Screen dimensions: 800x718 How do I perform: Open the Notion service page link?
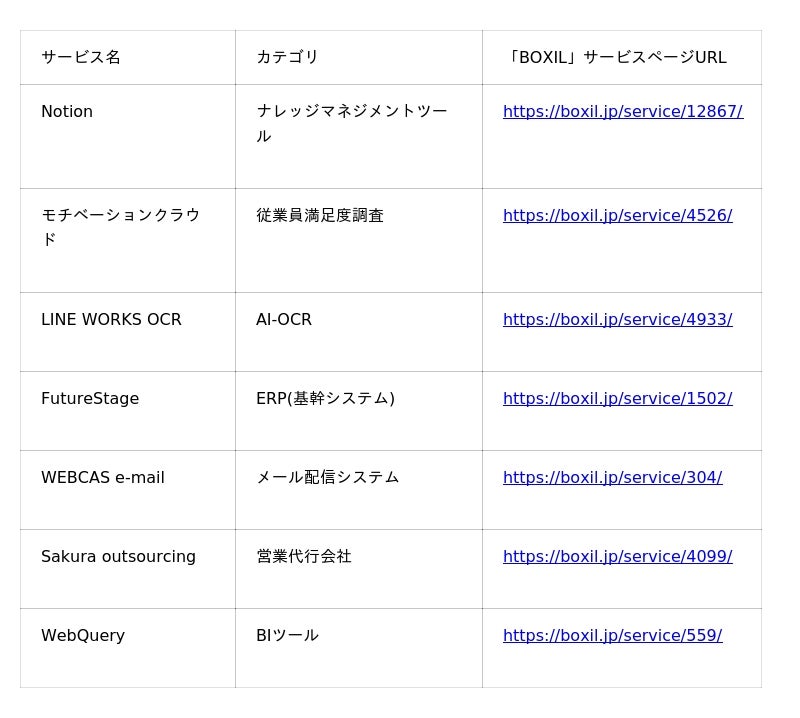[622, 112]
